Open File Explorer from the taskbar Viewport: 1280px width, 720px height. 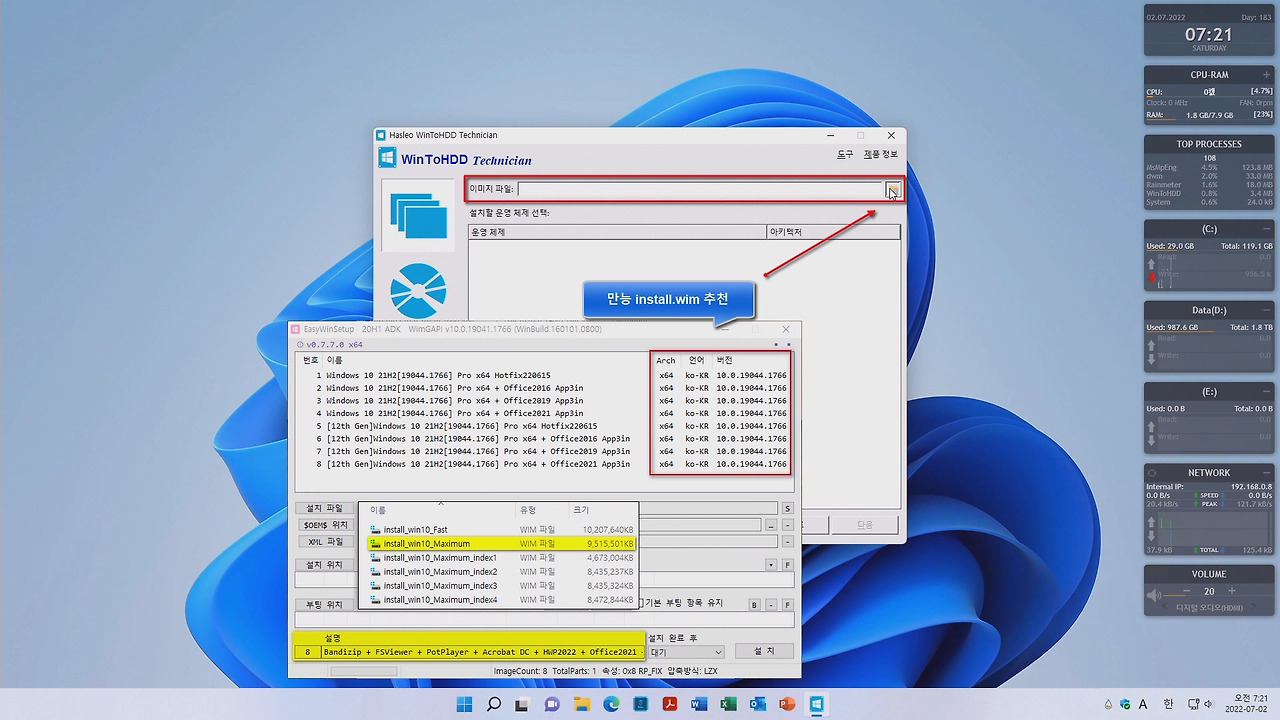point(581,704)
